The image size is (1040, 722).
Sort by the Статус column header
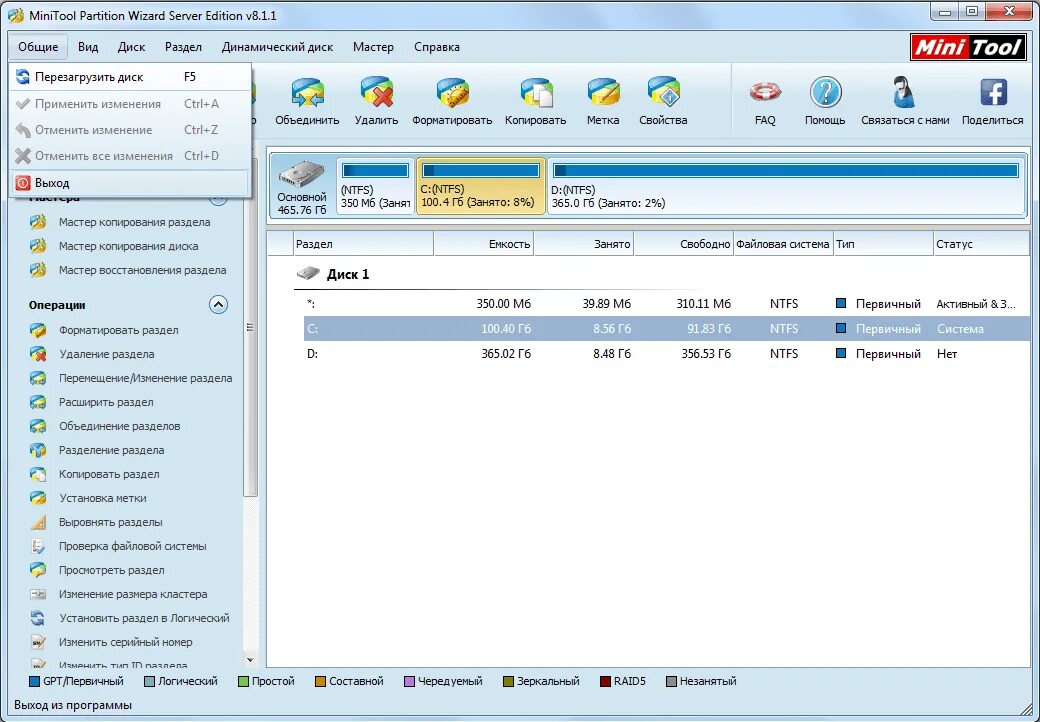click(x=982, y=244)
